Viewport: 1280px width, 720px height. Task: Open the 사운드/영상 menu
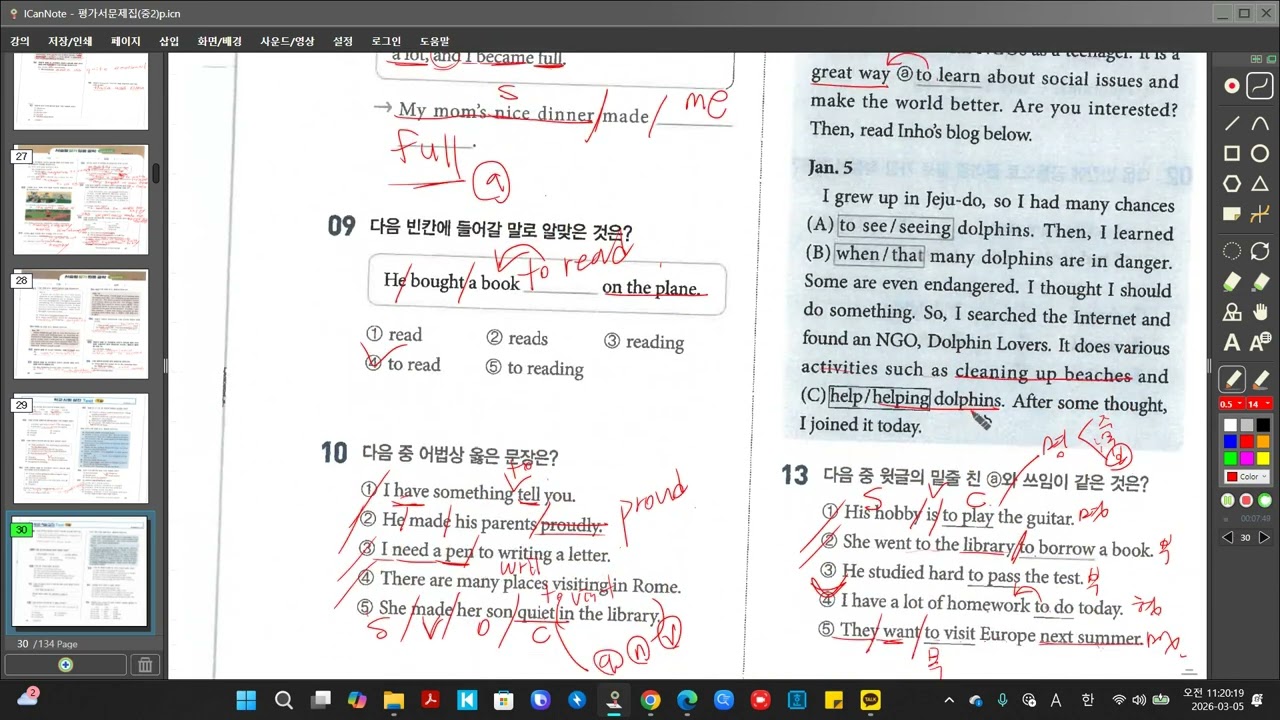tap(287, 41)
